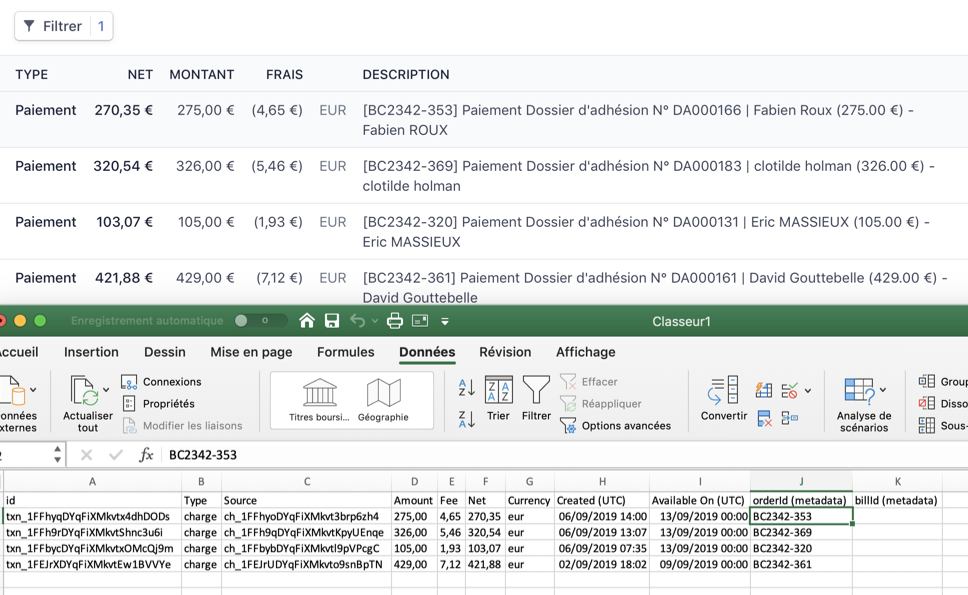
Task: Click the Trier sort button
Action: [x=498, y=400]
